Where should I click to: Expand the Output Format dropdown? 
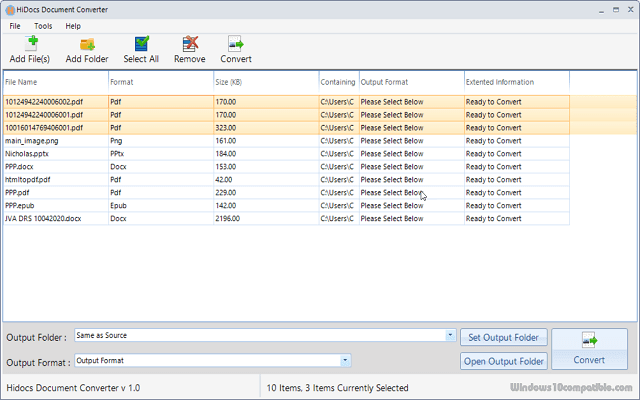[x=346, y=360]
